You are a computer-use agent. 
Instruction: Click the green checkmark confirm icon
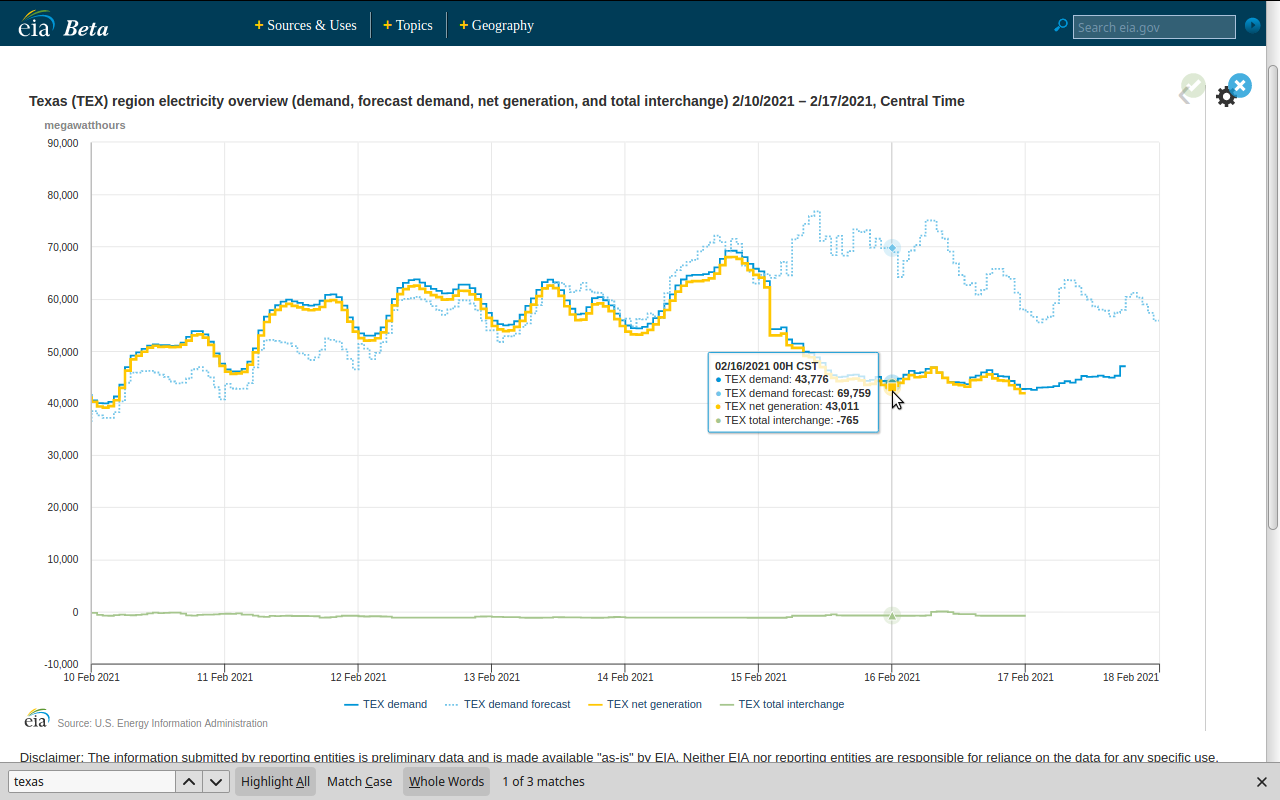[1193, 86]
